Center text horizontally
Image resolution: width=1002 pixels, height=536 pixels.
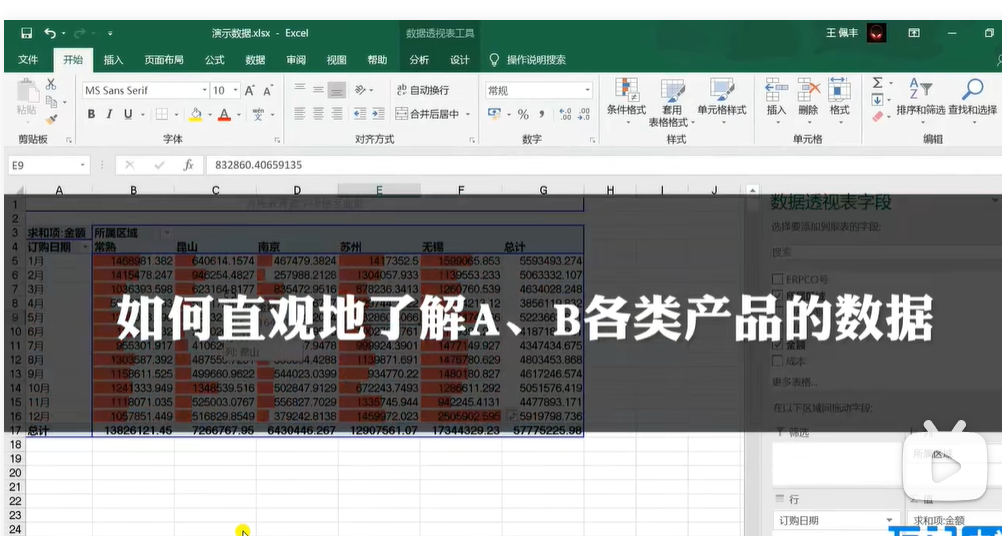(318, 114)
